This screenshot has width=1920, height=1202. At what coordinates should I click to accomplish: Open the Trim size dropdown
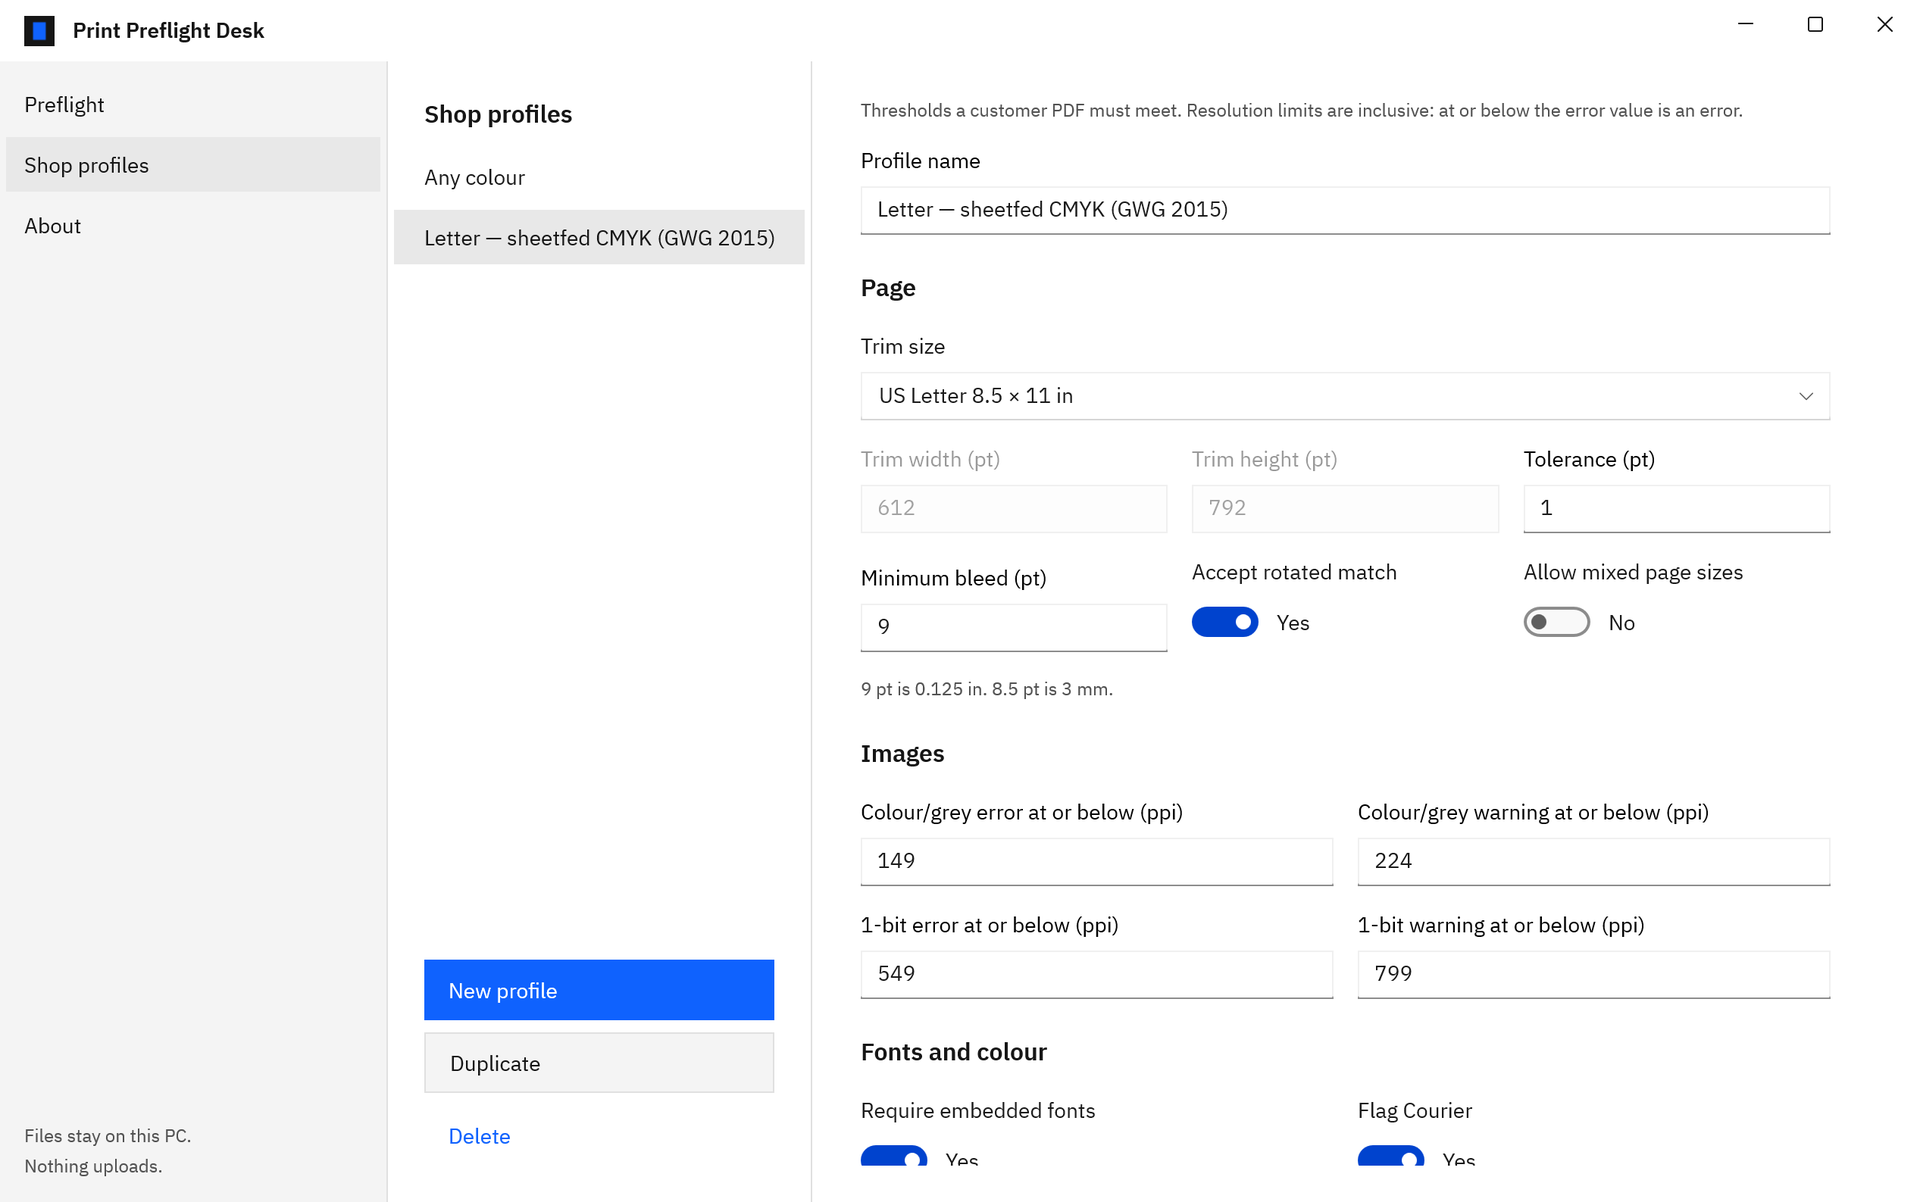(1345, 396)
